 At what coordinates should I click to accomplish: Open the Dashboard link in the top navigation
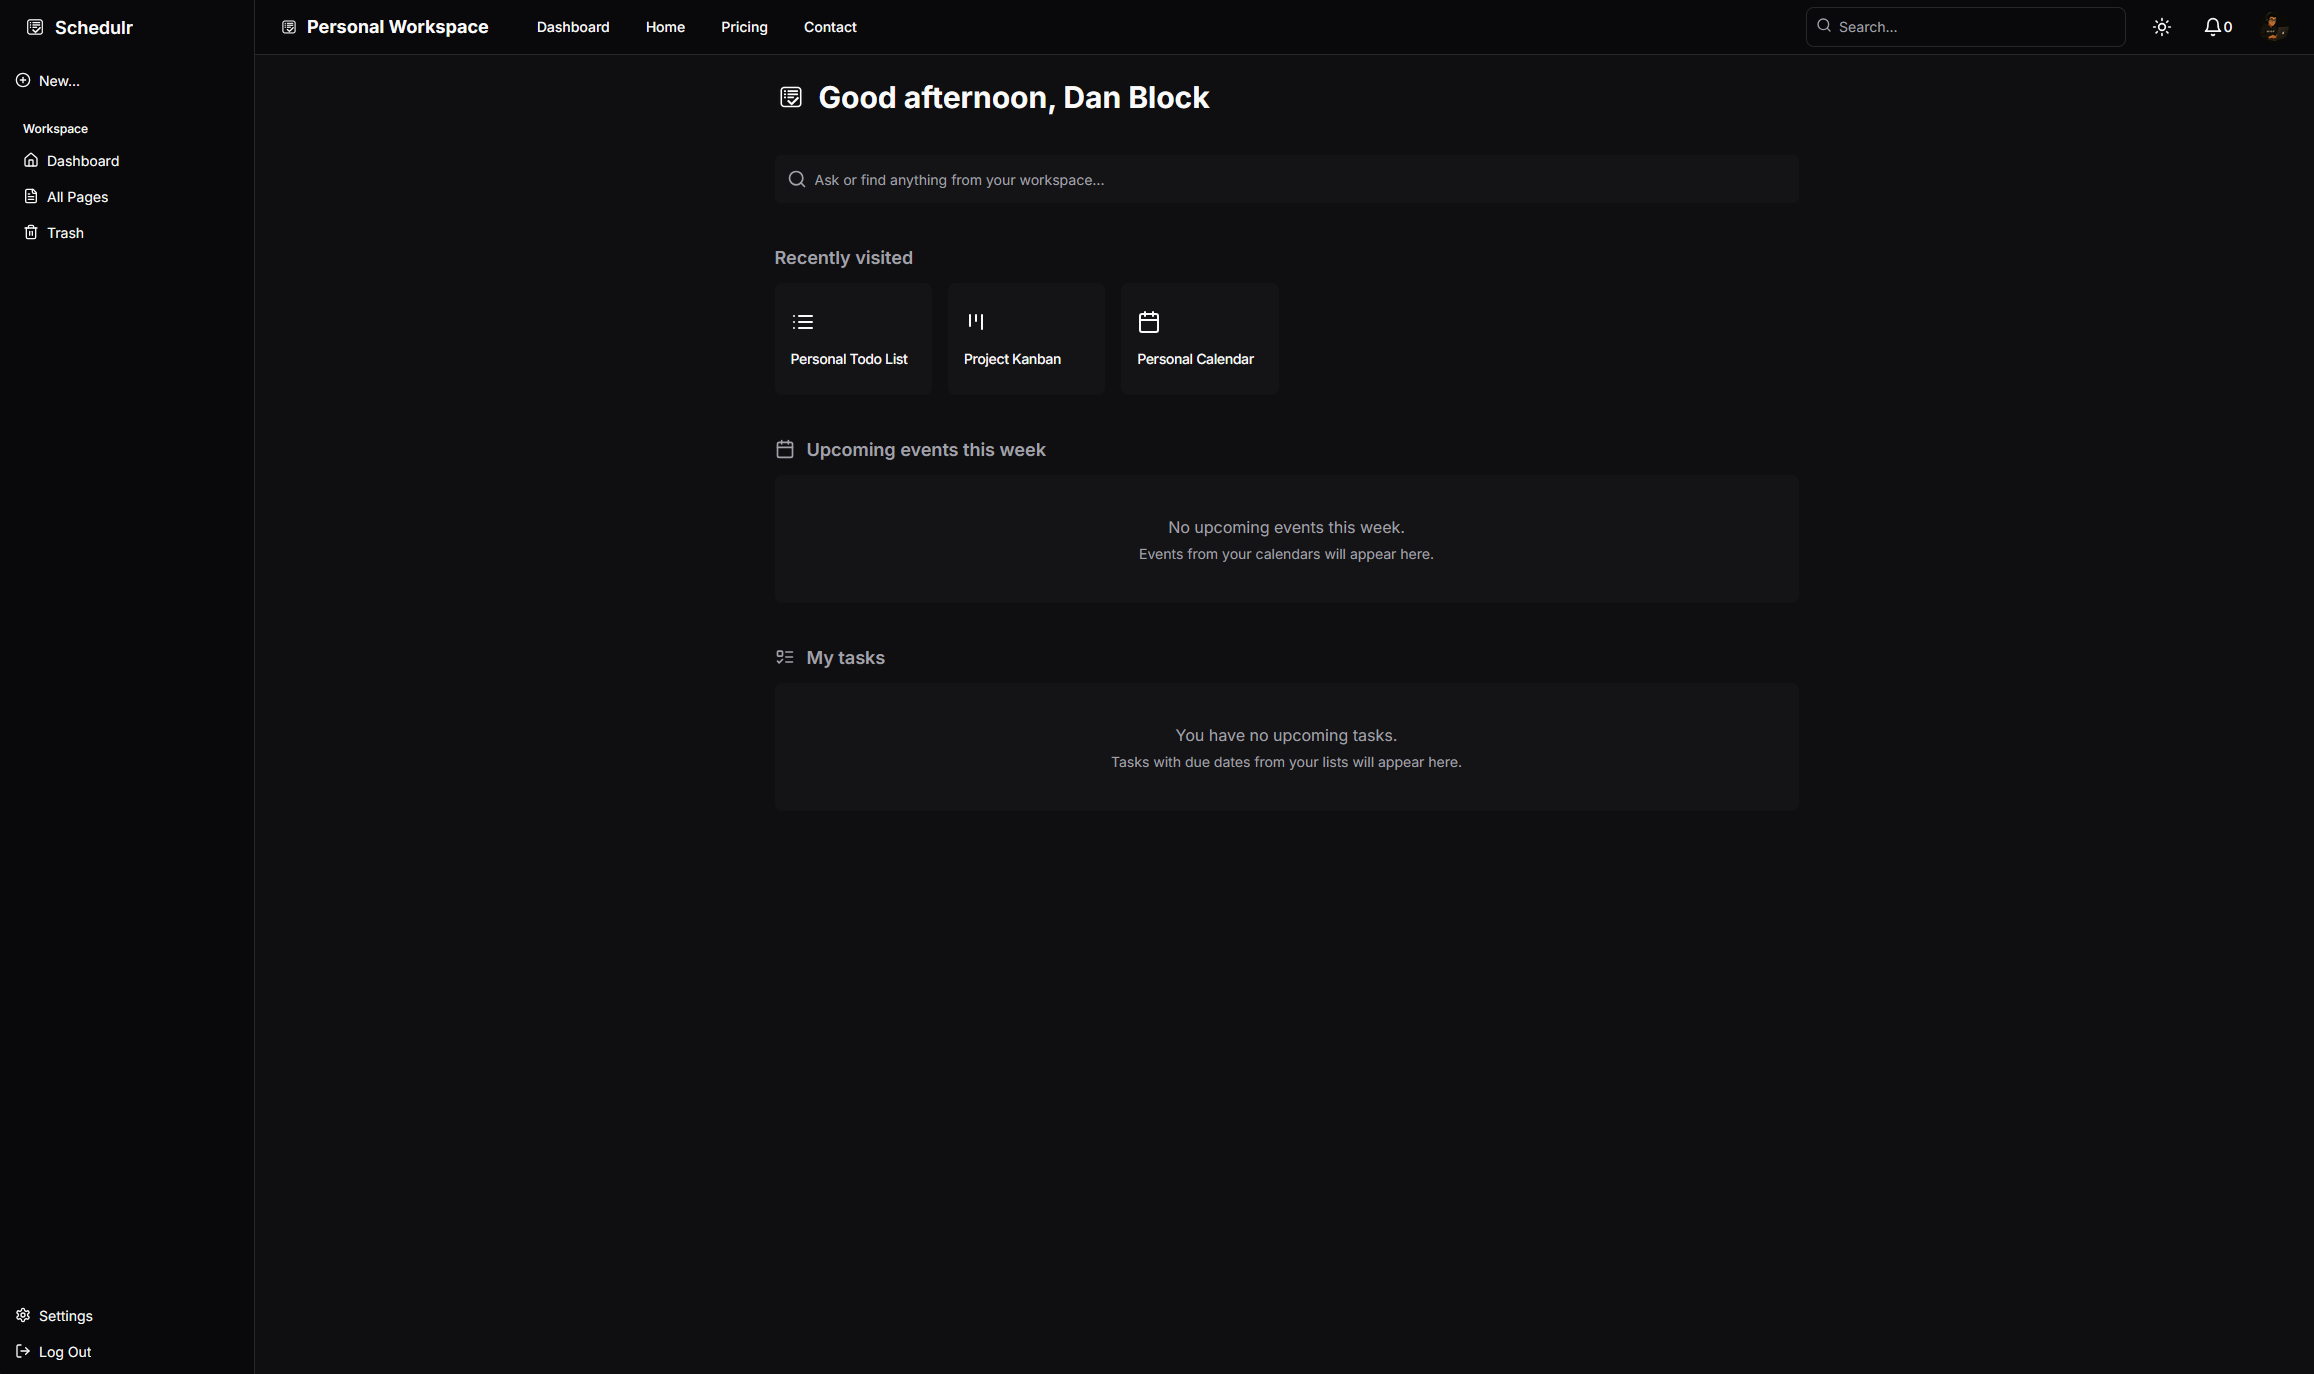[x=573, y=27]
